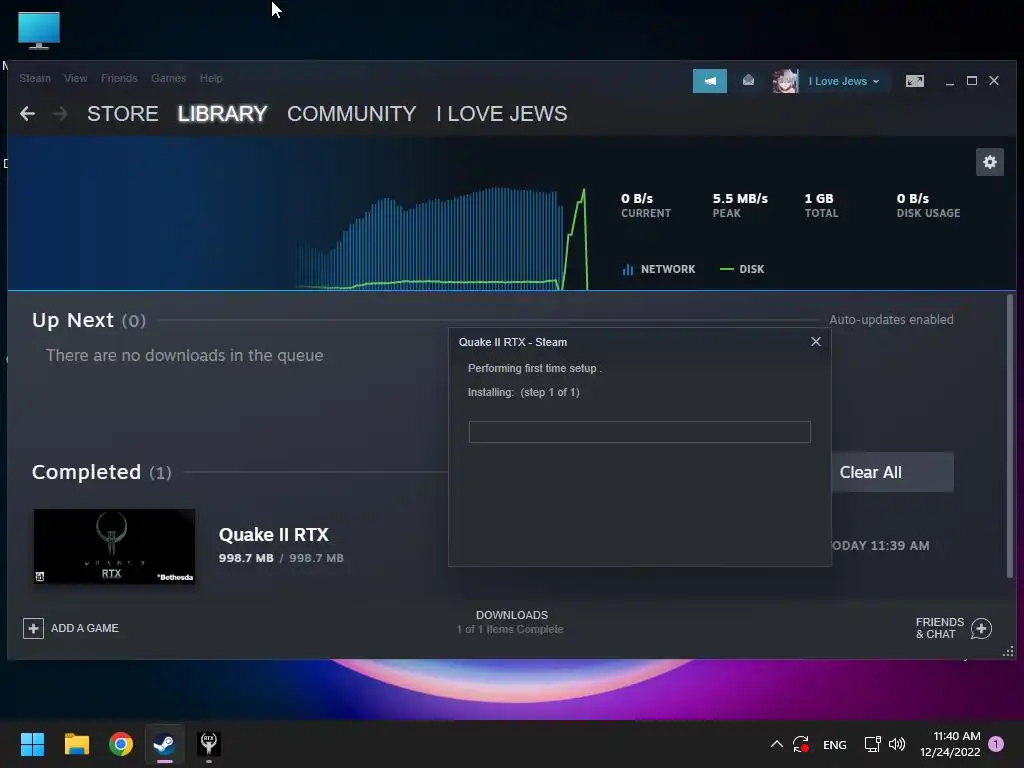Click the ENG language indicator
Image resolution: width=1024 pixels, height=768 pixels.
[x=835, y=744]
